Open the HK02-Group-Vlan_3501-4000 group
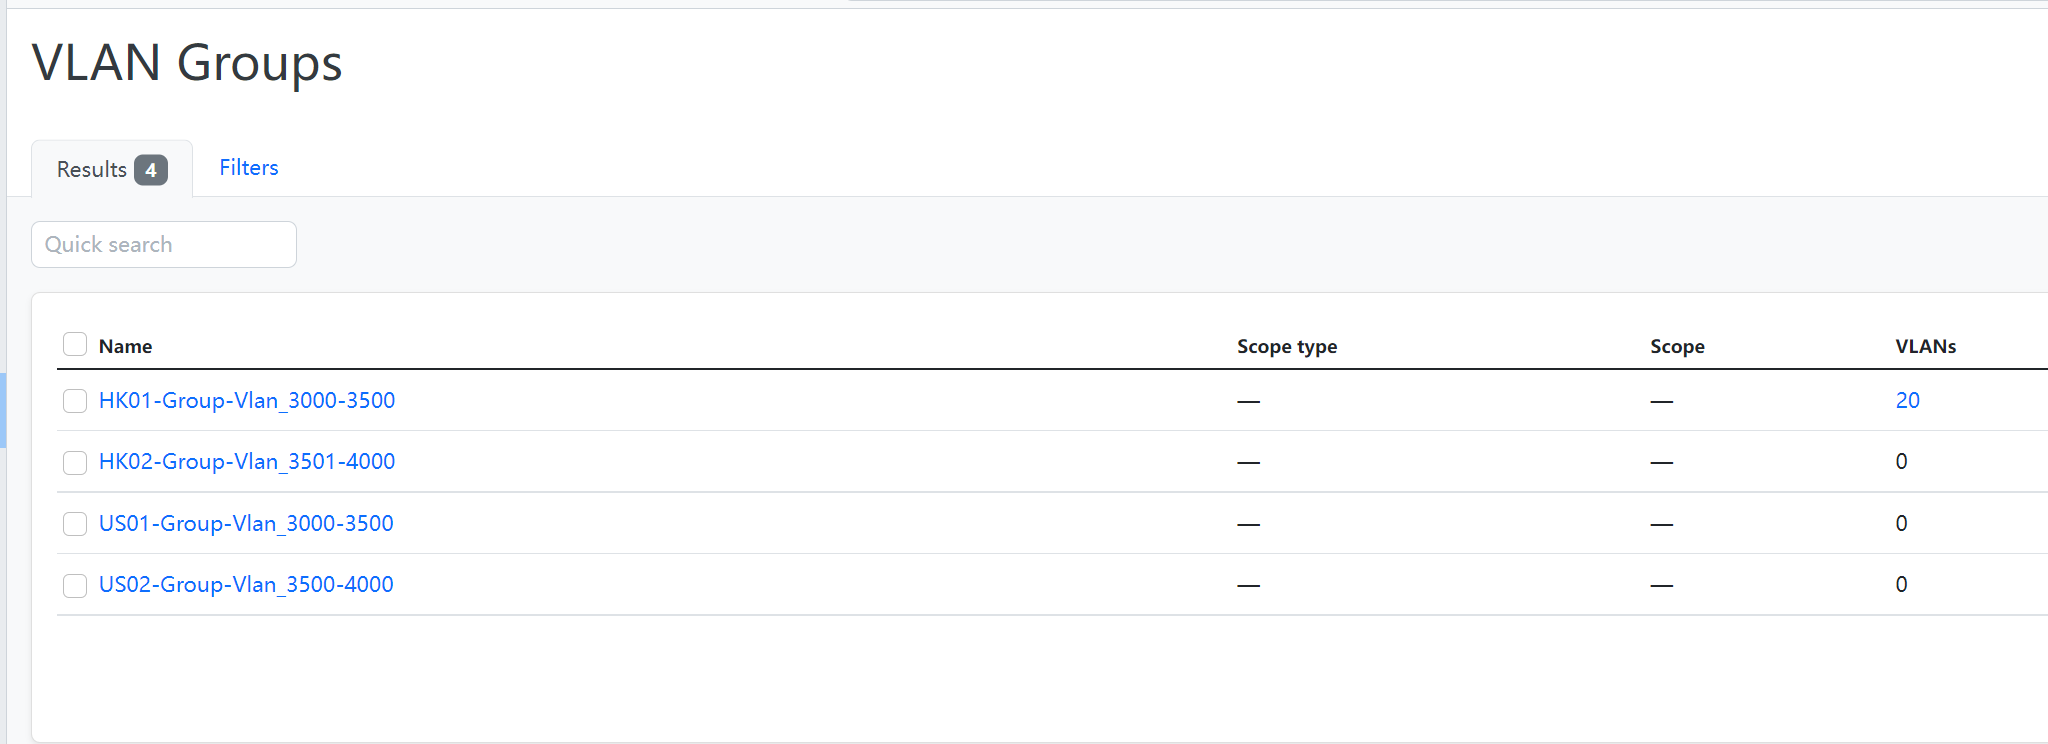Viewport: 2048px width, 744px height. [246, 462]
